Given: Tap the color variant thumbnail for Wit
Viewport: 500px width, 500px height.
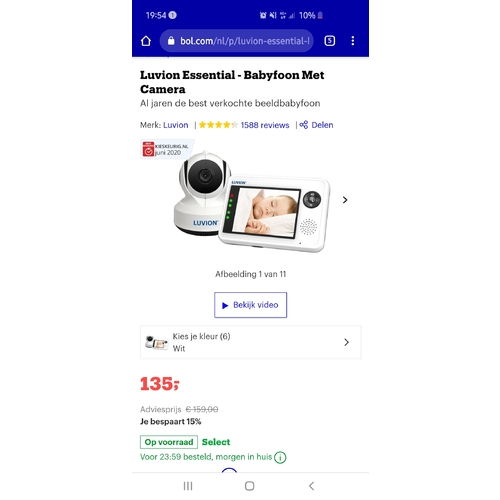Looking at the screenshot, I should [157, 342].
